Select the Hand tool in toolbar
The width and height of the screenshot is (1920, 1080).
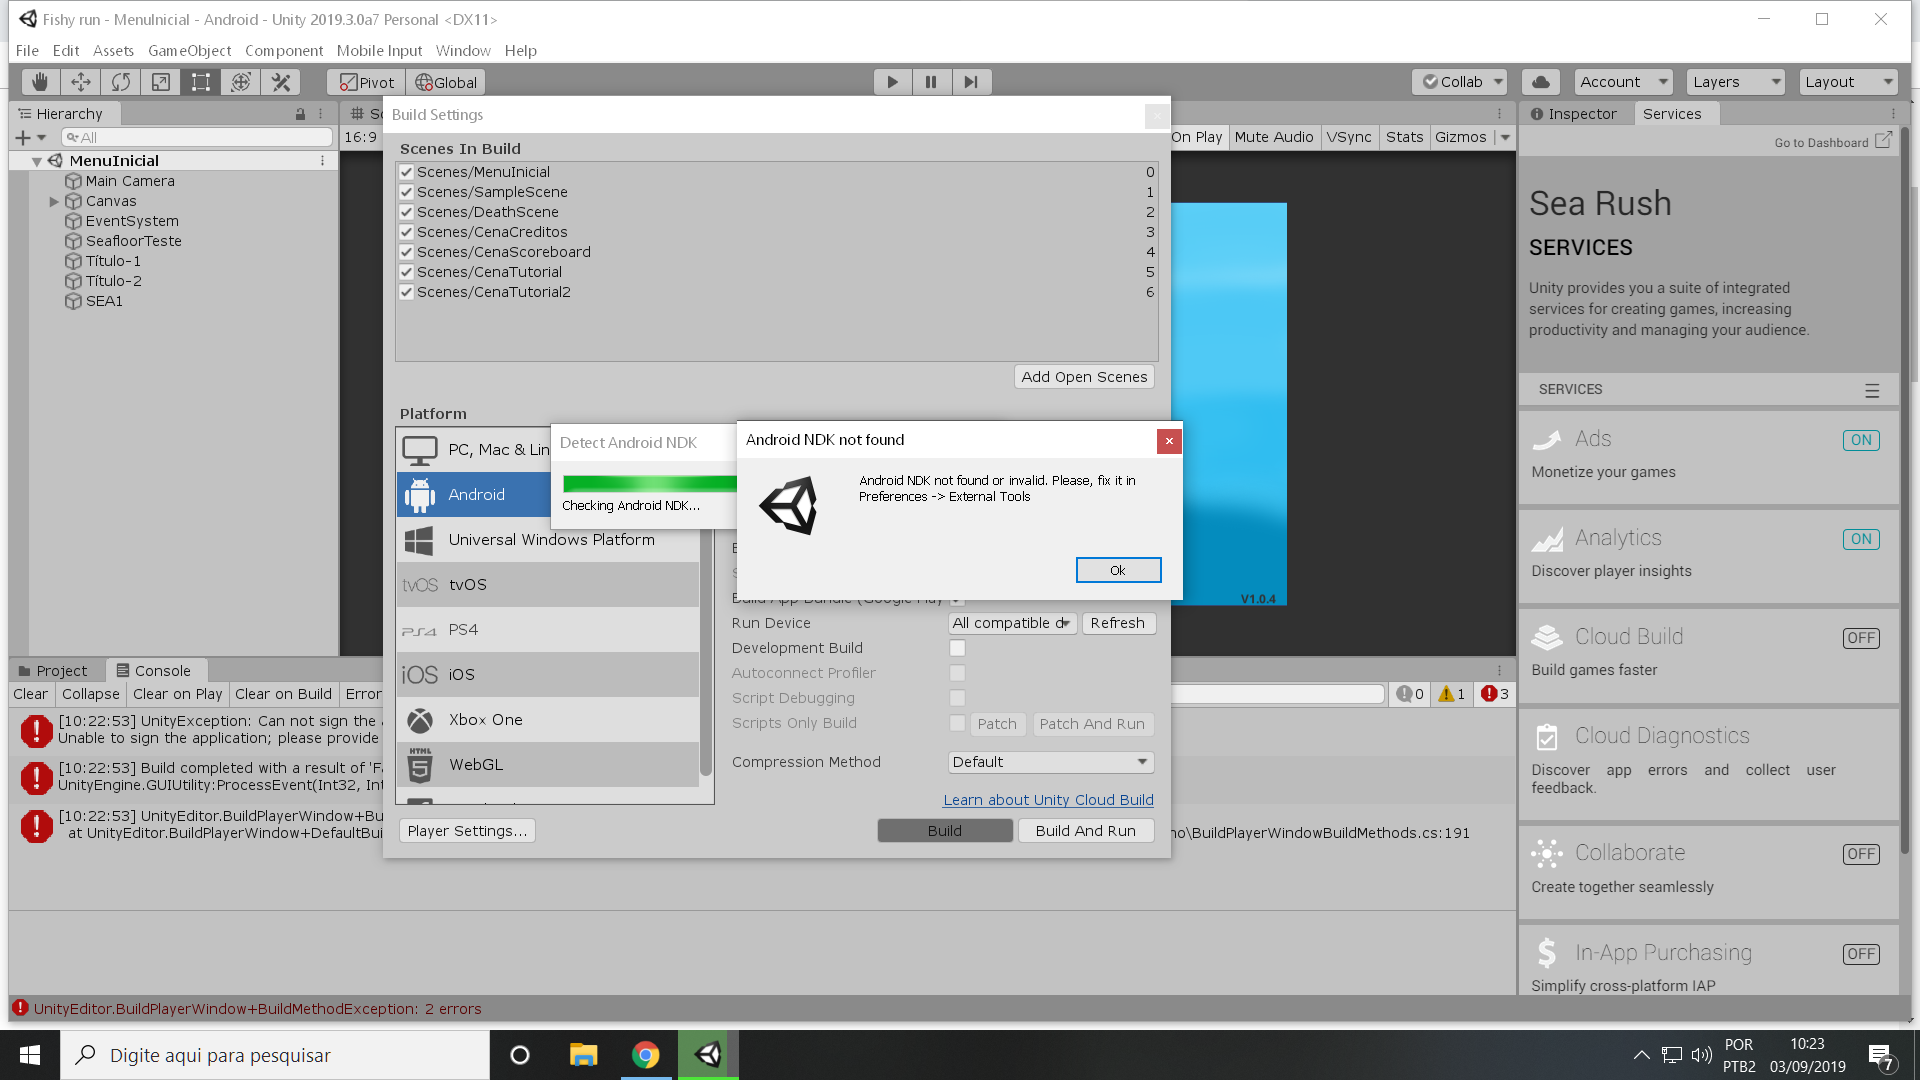(40, 82)
